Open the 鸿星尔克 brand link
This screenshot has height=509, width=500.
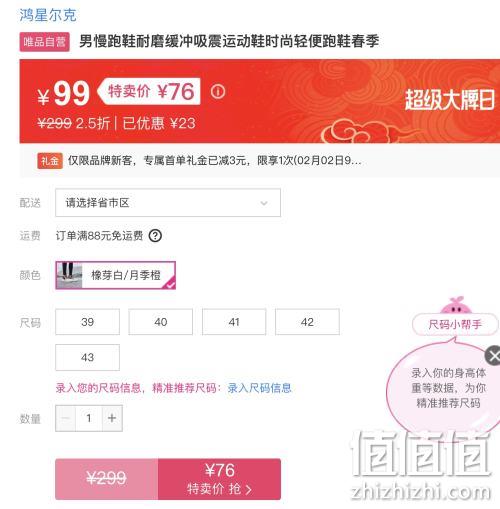click(48, 15)
